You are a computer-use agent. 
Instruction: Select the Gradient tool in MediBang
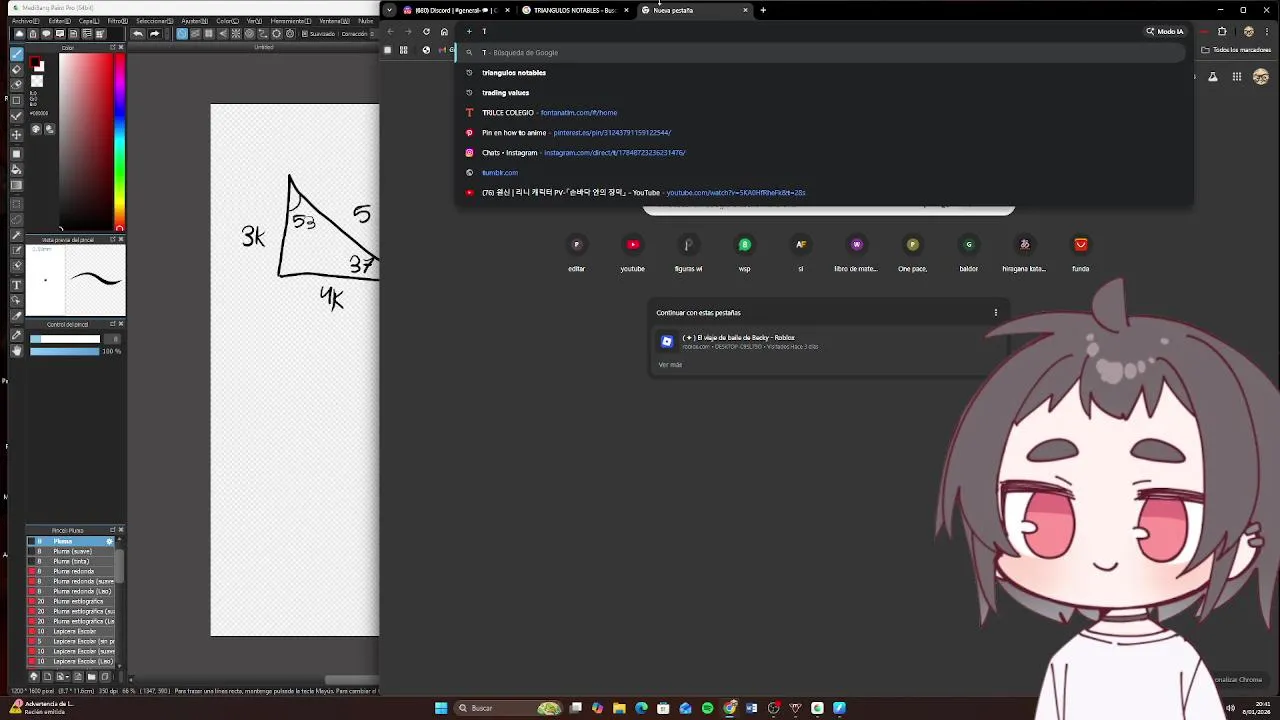[x=17, y=185]
